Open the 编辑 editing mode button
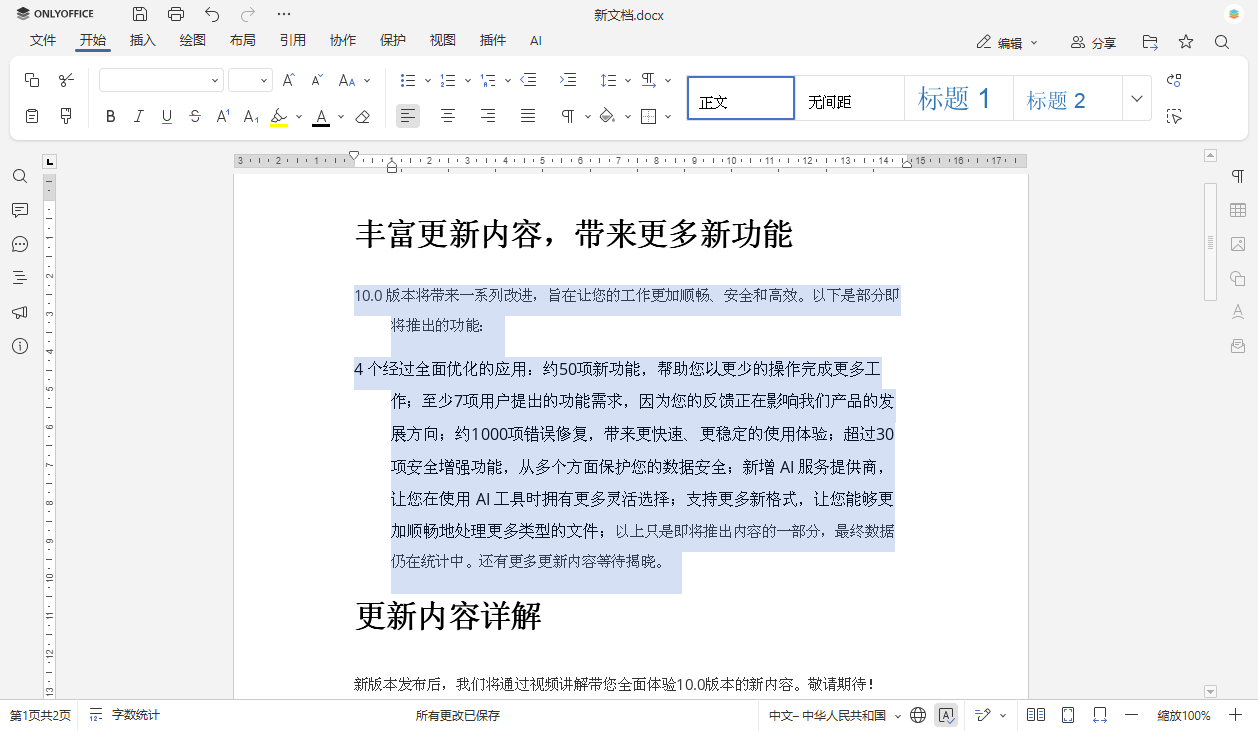This screenshot has height=731, width=1258. [x=1008, y=43]
